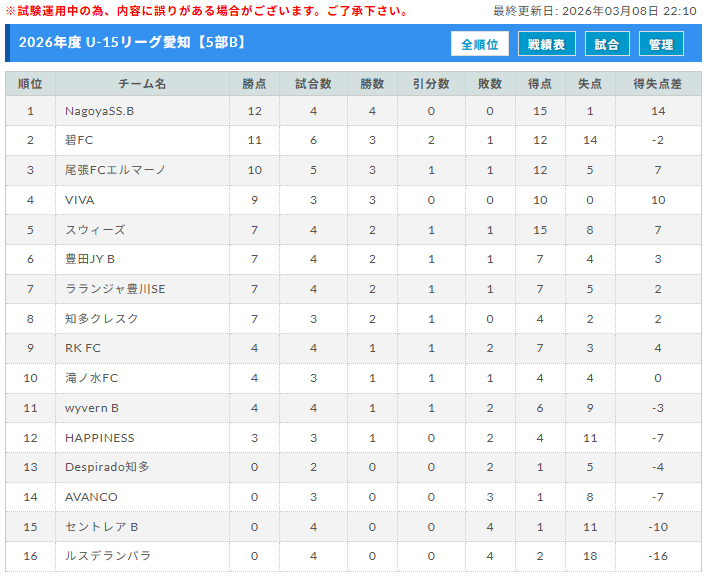The height and width of the screenshot is (576, 707).
Task: Click the ラランジャ豊川SE team name
Action: pos(115,289)
